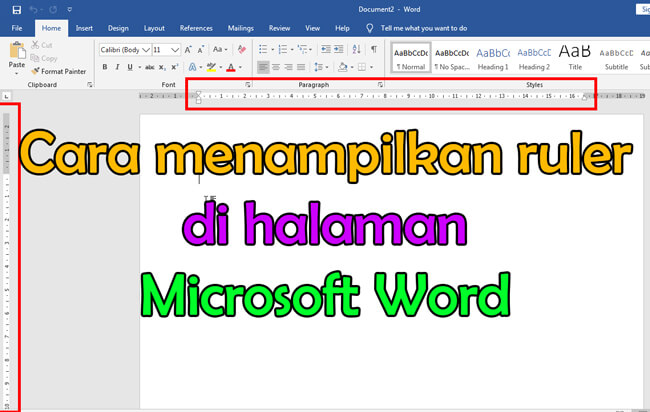Toggle Bold formatting

point(105,67)
